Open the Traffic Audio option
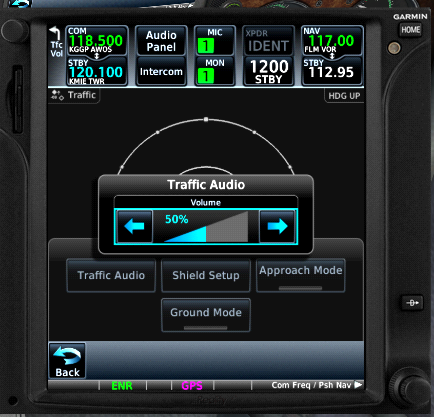 [x=111, y=276]
